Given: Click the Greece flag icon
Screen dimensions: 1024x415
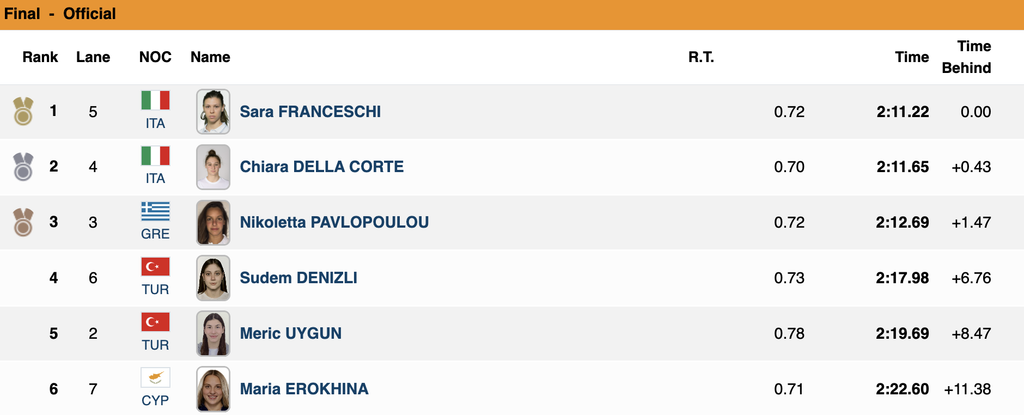Looking at the screenshot, I should pos(155,211).
